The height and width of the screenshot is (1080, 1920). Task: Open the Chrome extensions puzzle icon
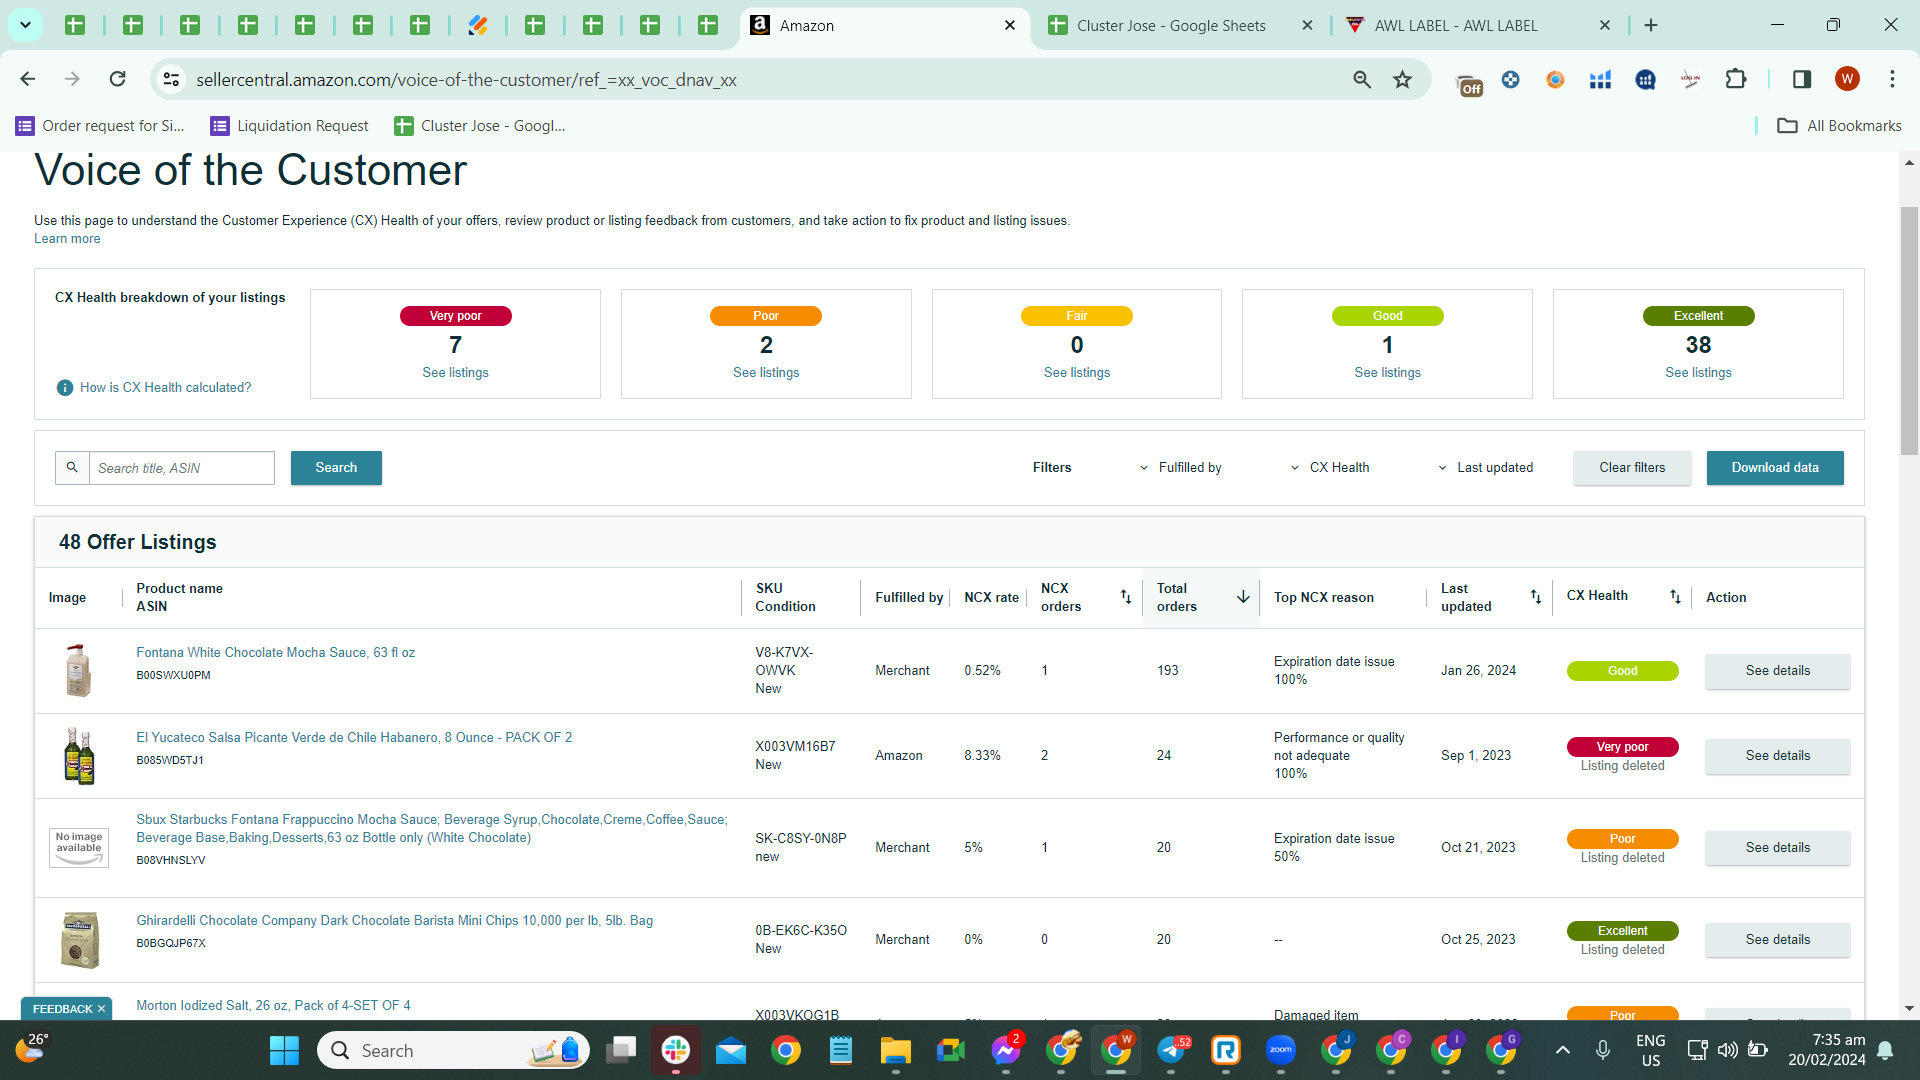[1736, 79]
